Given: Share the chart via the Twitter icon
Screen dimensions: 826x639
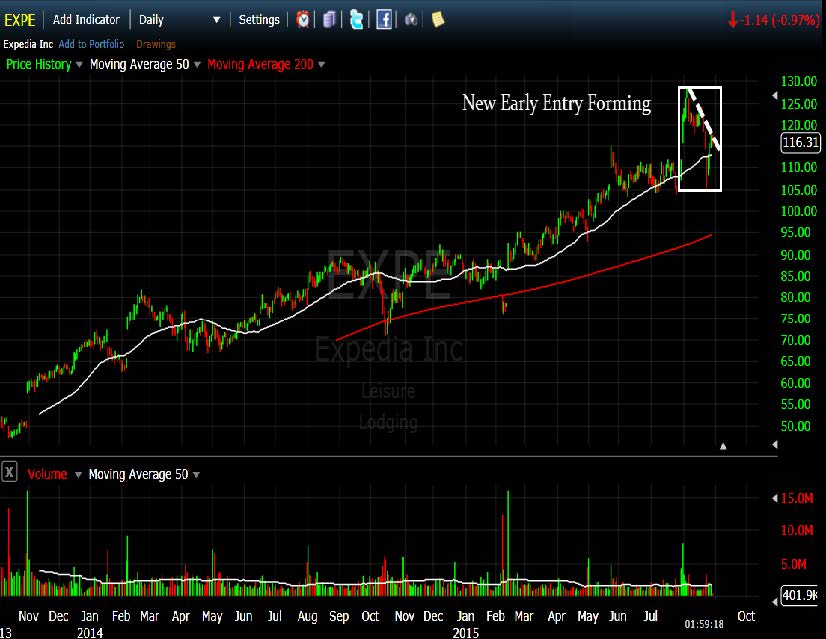Looking at the screenshot, I should click(357, 20).
